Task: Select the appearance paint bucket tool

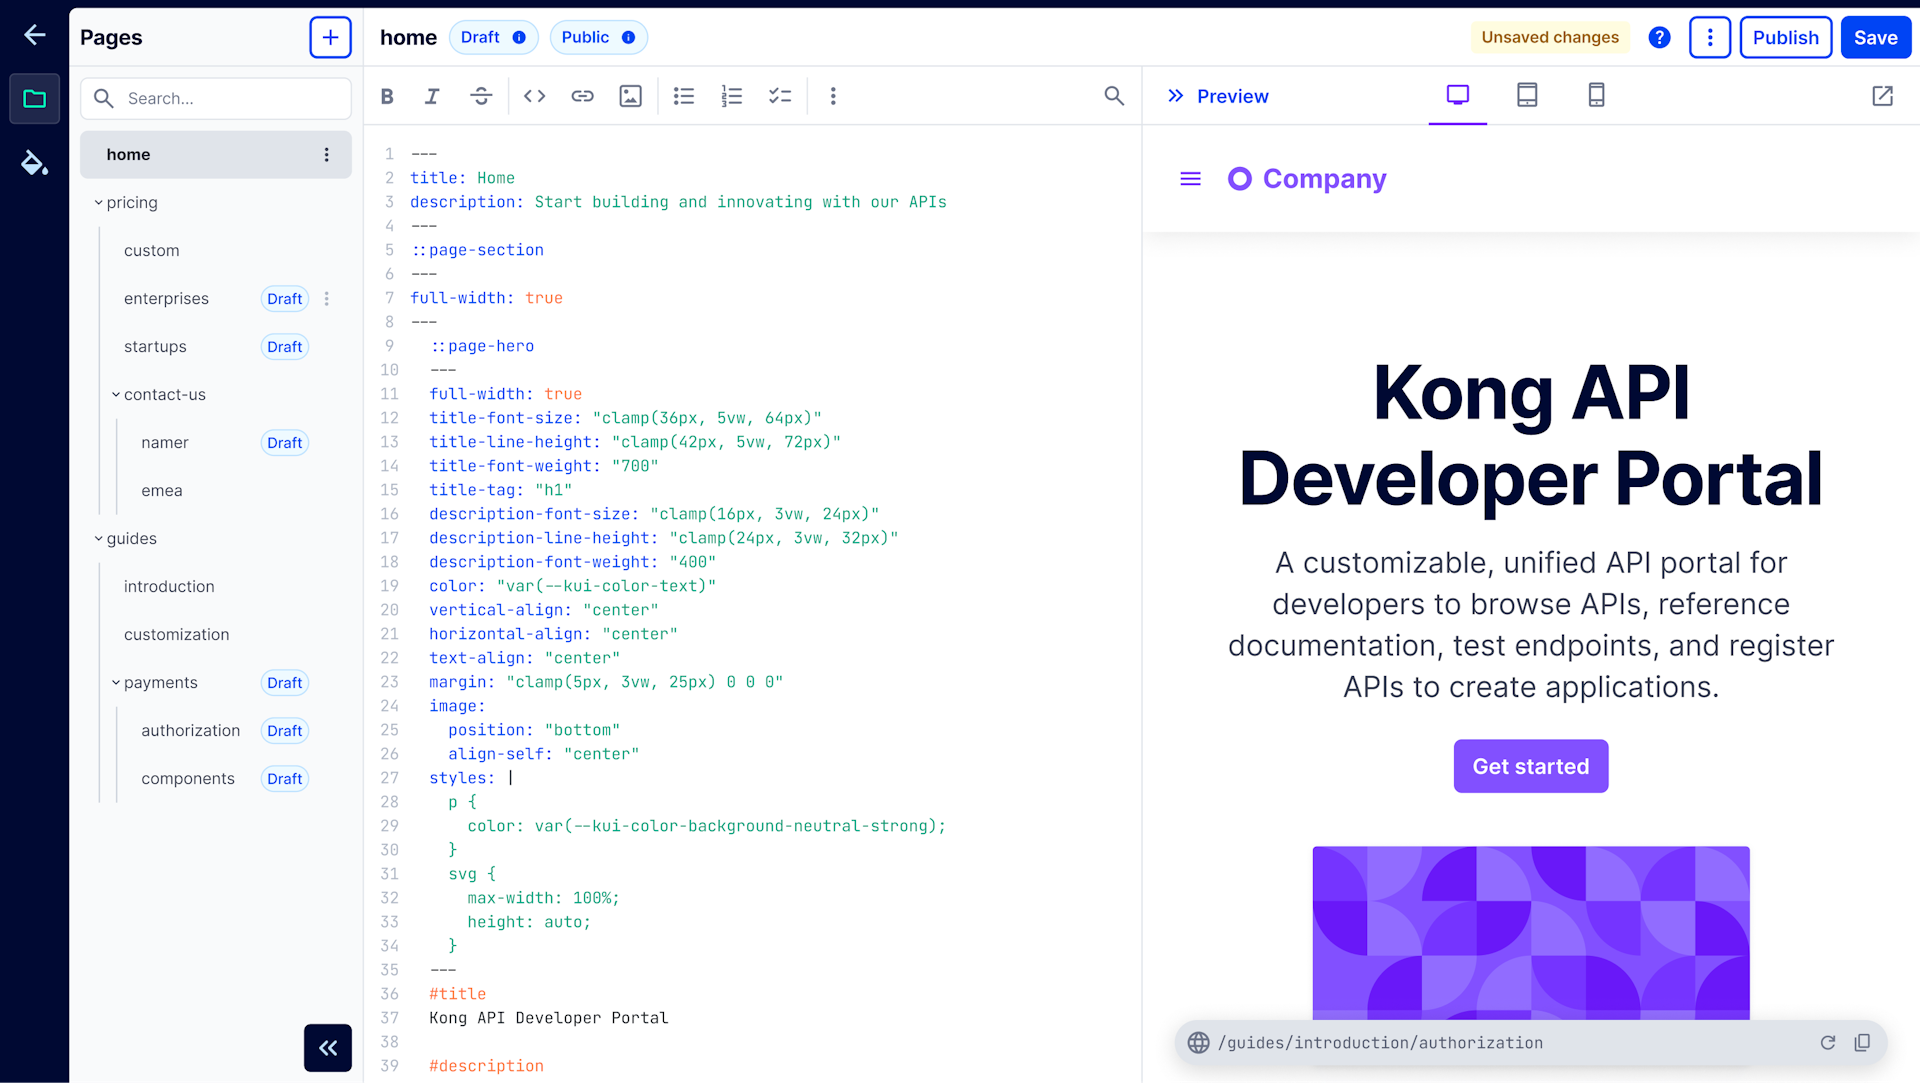Action: click(x=34, y=163)
